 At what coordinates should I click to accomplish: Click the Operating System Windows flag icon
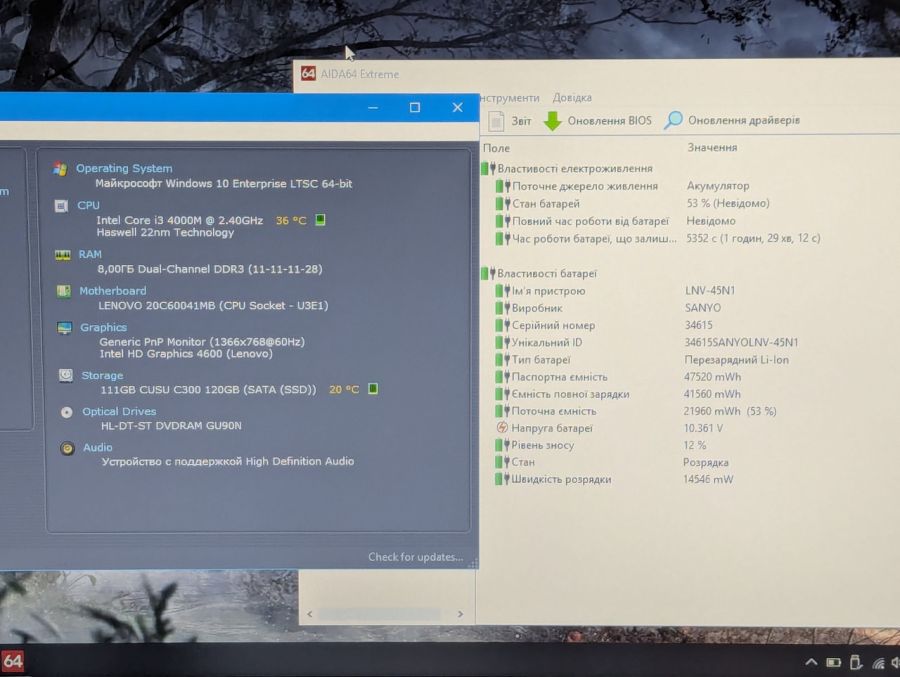(60, 168)
